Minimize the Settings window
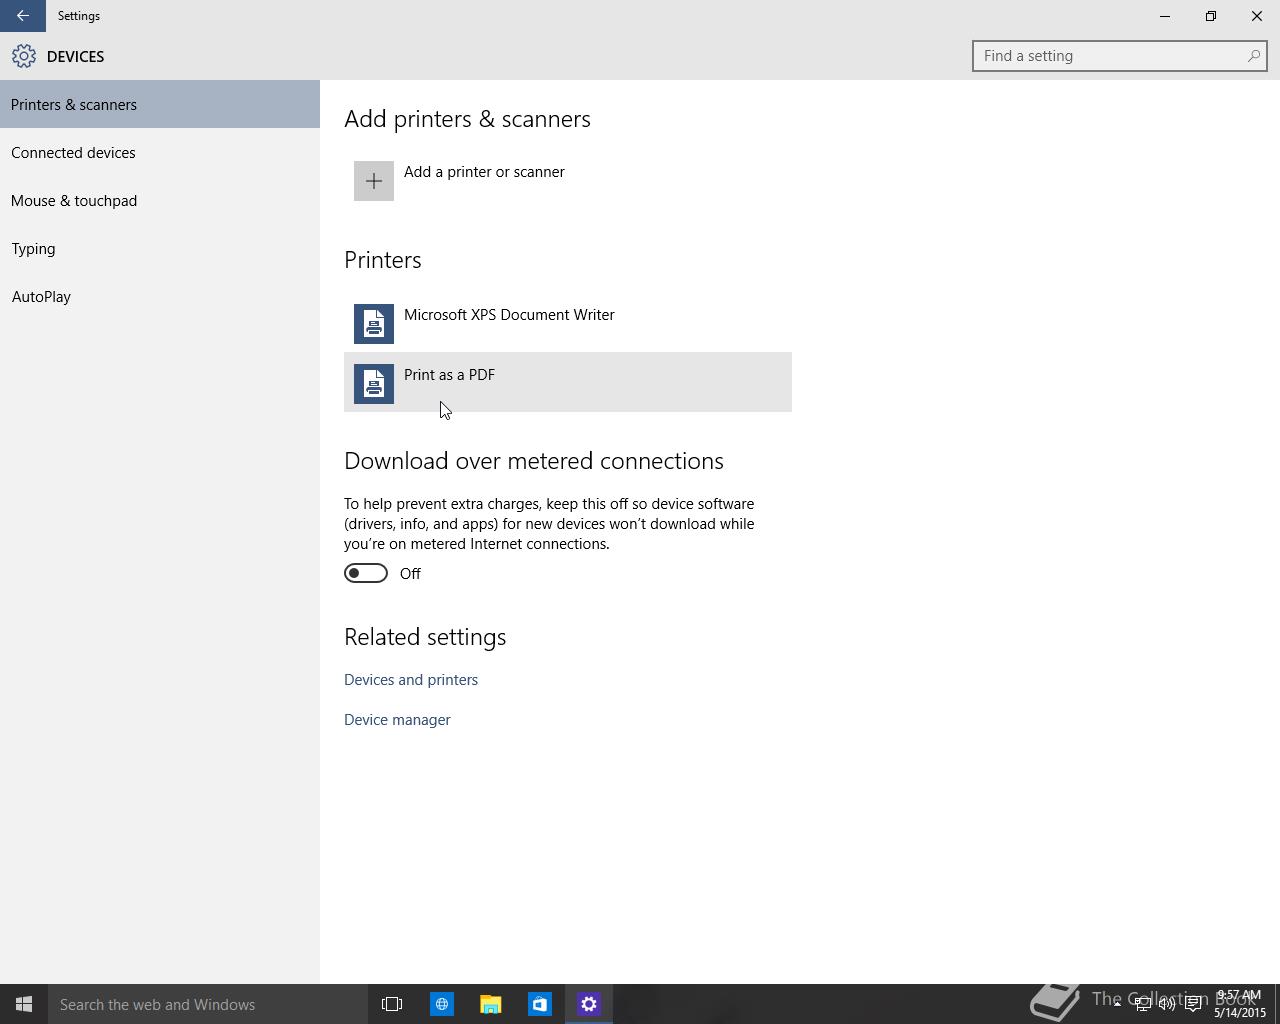The width and height of the screenshot is (1280, 1024). click(x=1165, y=16)
